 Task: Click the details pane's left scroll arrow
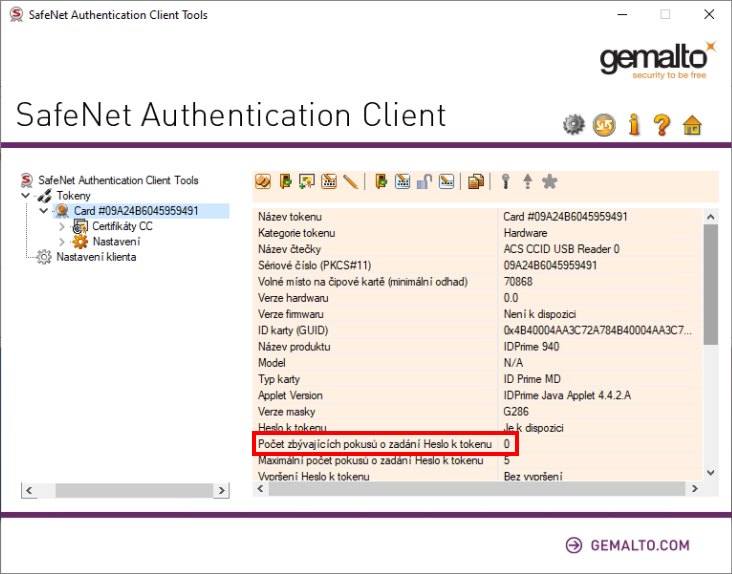click(x=260, y=489)
